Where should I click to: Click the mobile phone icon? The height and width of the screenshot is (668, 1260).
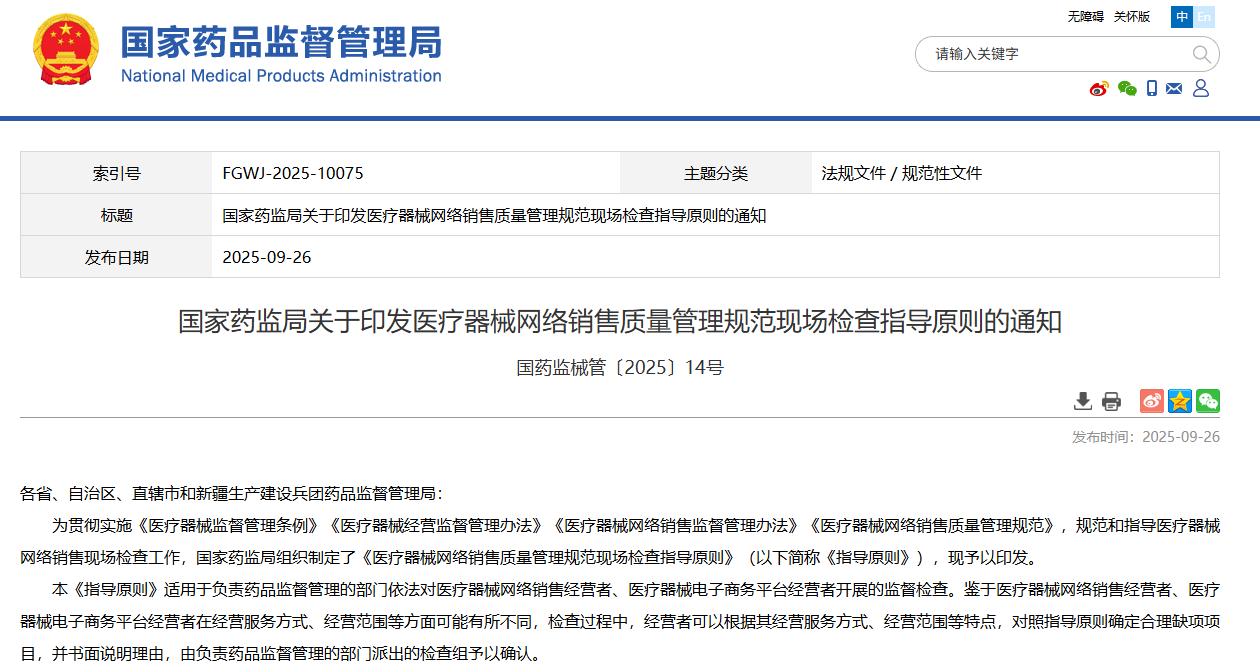1152,89
